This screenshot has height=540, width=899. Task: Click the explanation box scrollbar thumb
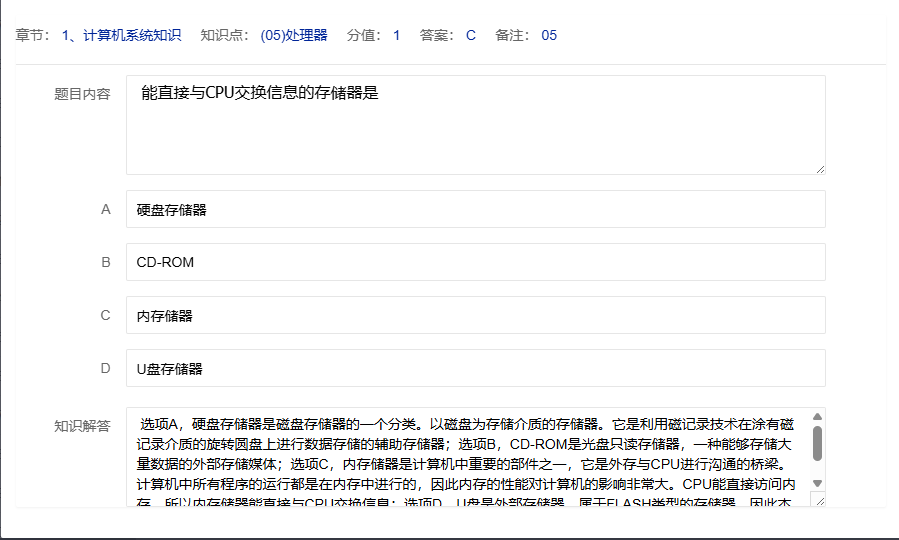(817, 443)
